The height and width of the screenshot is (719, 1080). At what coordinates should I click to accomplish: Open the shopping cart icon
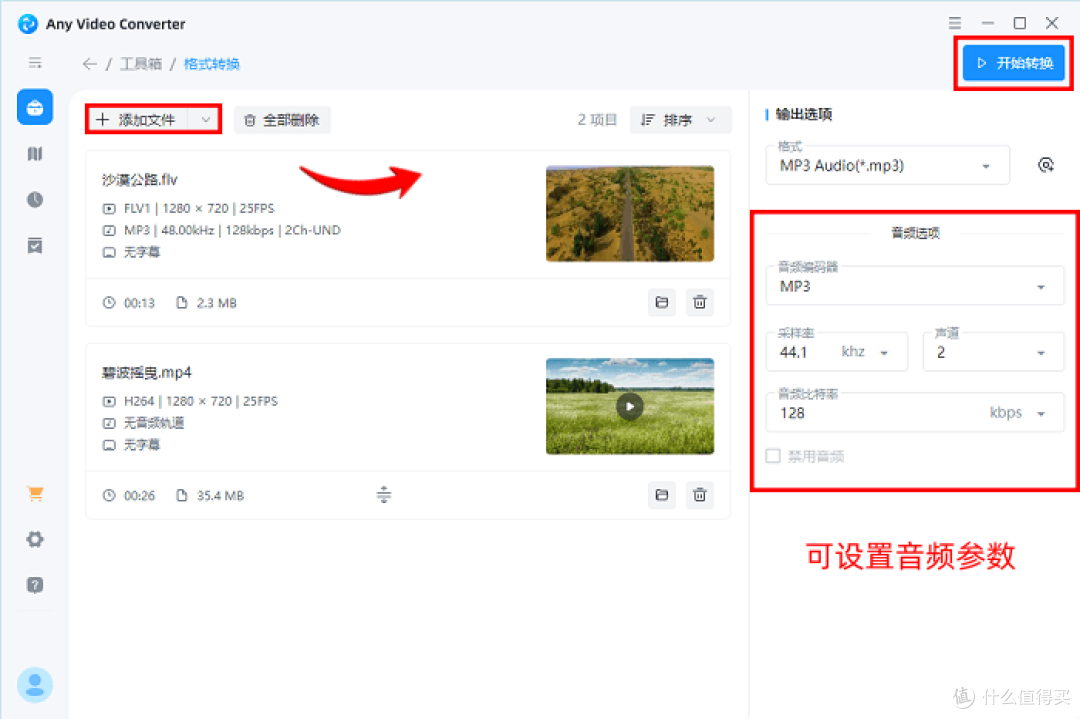click(35, 493)
